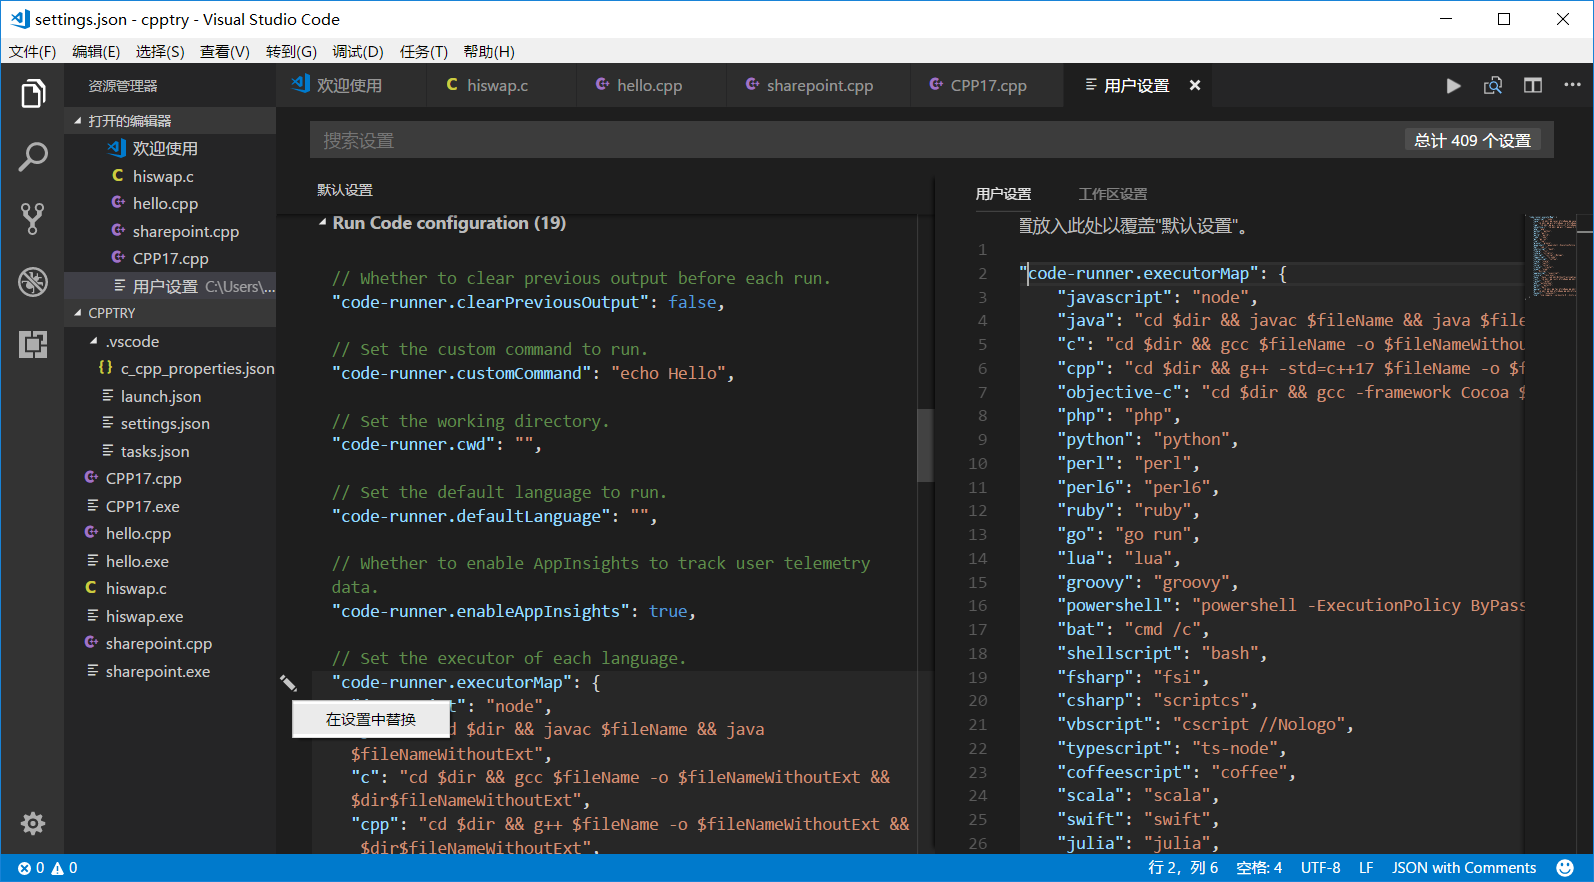Select the 用户设置 scope tab

[x=1003, y=194]
